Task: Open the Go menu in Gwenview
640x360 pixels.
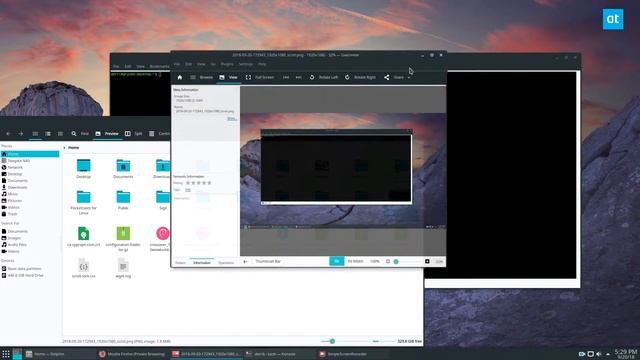Action: (x=213, y=64)
